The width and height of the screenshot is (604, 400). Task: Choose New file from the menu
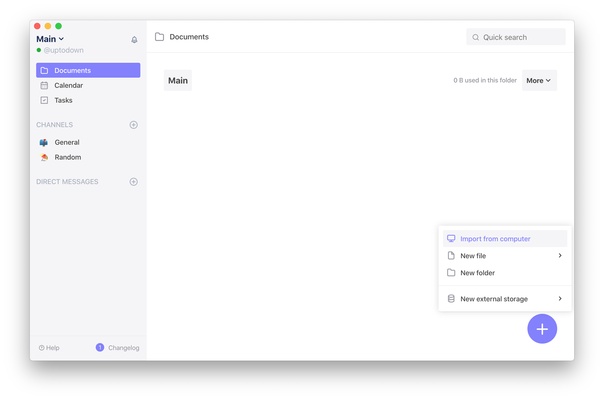tap(505, 256)
